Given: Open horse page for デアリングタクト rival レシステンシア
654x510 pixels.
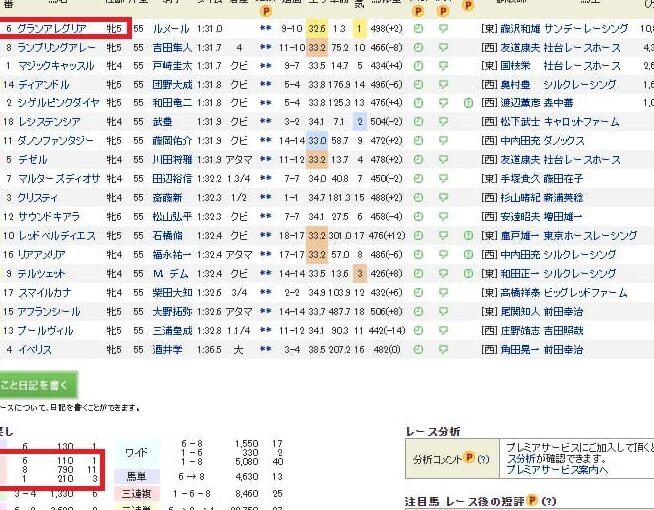Looking at the screenshot, I should point(52,121).
